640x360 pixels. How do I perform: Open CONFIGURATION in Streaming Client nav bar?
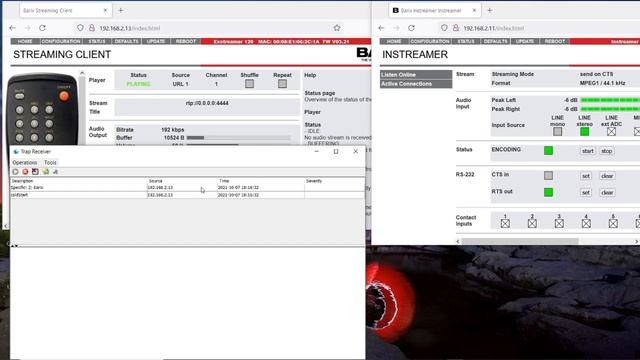[61, 41]
